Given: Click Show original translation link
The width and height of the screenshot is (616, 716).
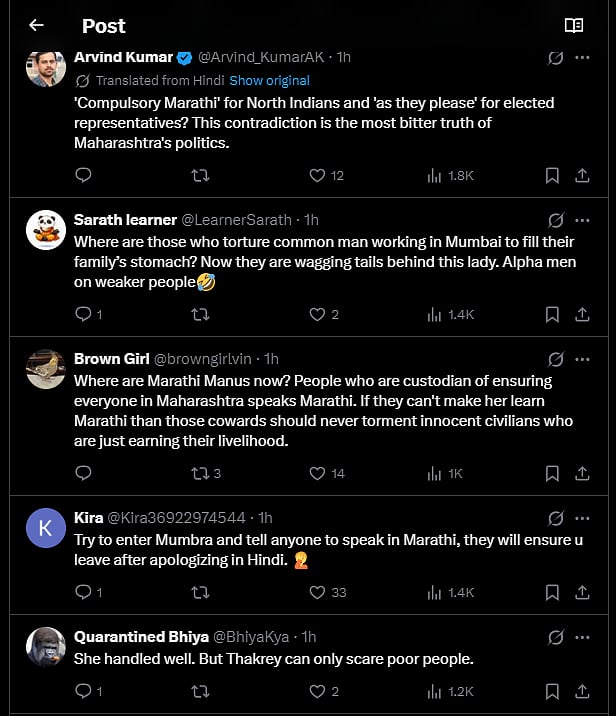Looking at the screenshot, I should tap(269, 80).
